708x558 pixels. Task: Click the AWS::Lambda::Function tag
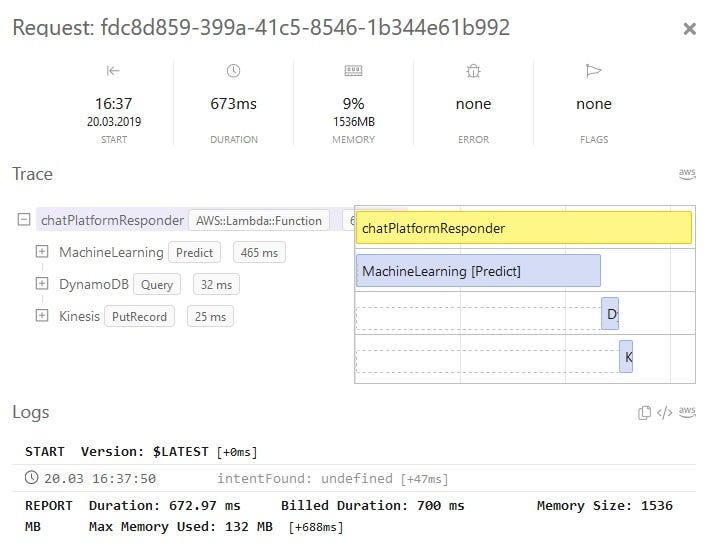point(259,221)
